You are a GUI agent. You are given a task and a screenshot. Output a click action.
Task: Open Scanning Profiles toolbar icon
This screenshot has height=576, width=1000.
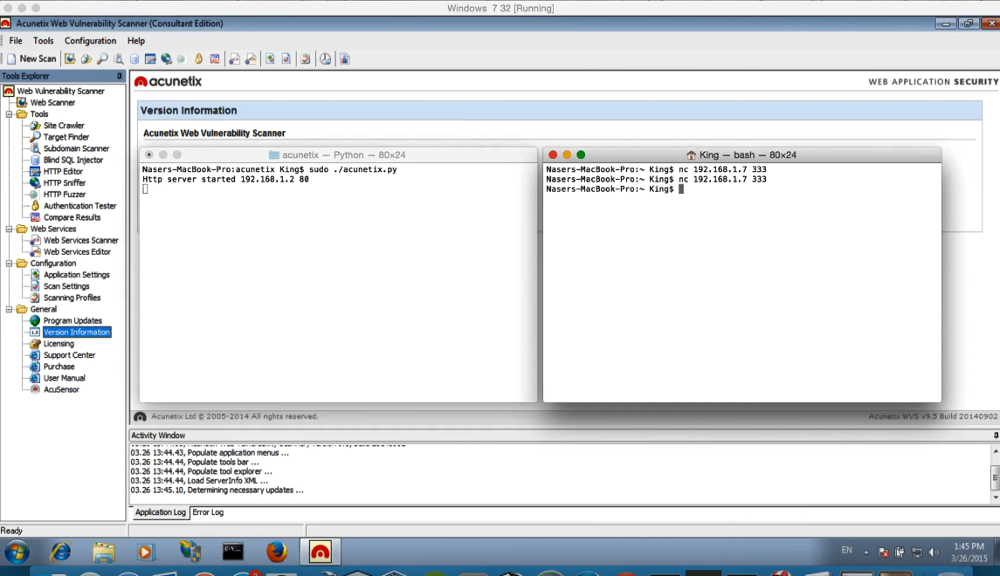pos(305,59)
